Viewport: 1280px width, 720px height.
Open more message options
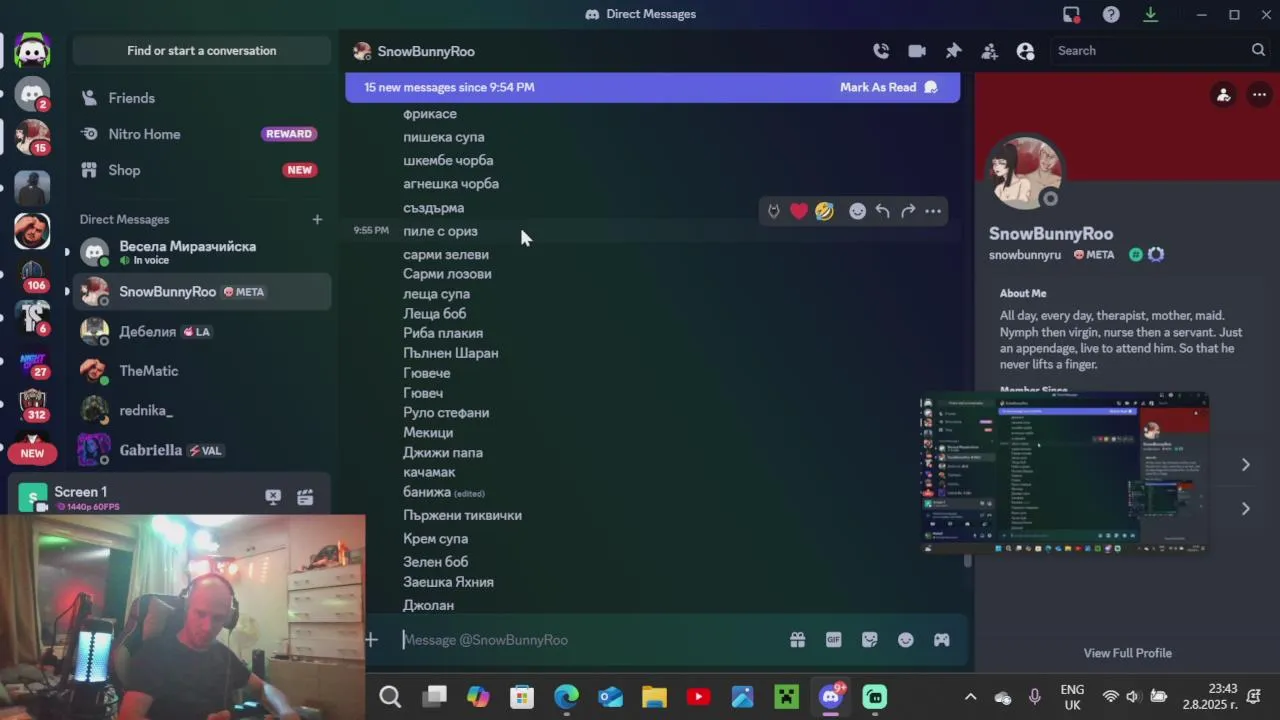[x=933, y=211]
